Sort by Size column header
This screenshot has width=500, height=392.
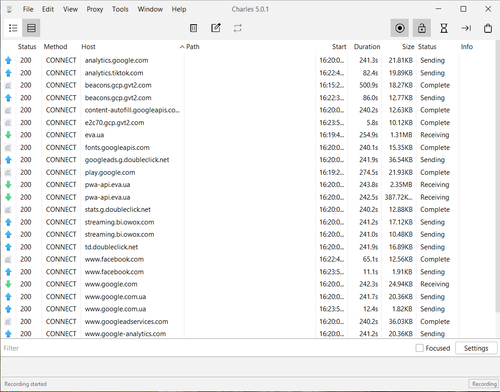click(408, 47)
